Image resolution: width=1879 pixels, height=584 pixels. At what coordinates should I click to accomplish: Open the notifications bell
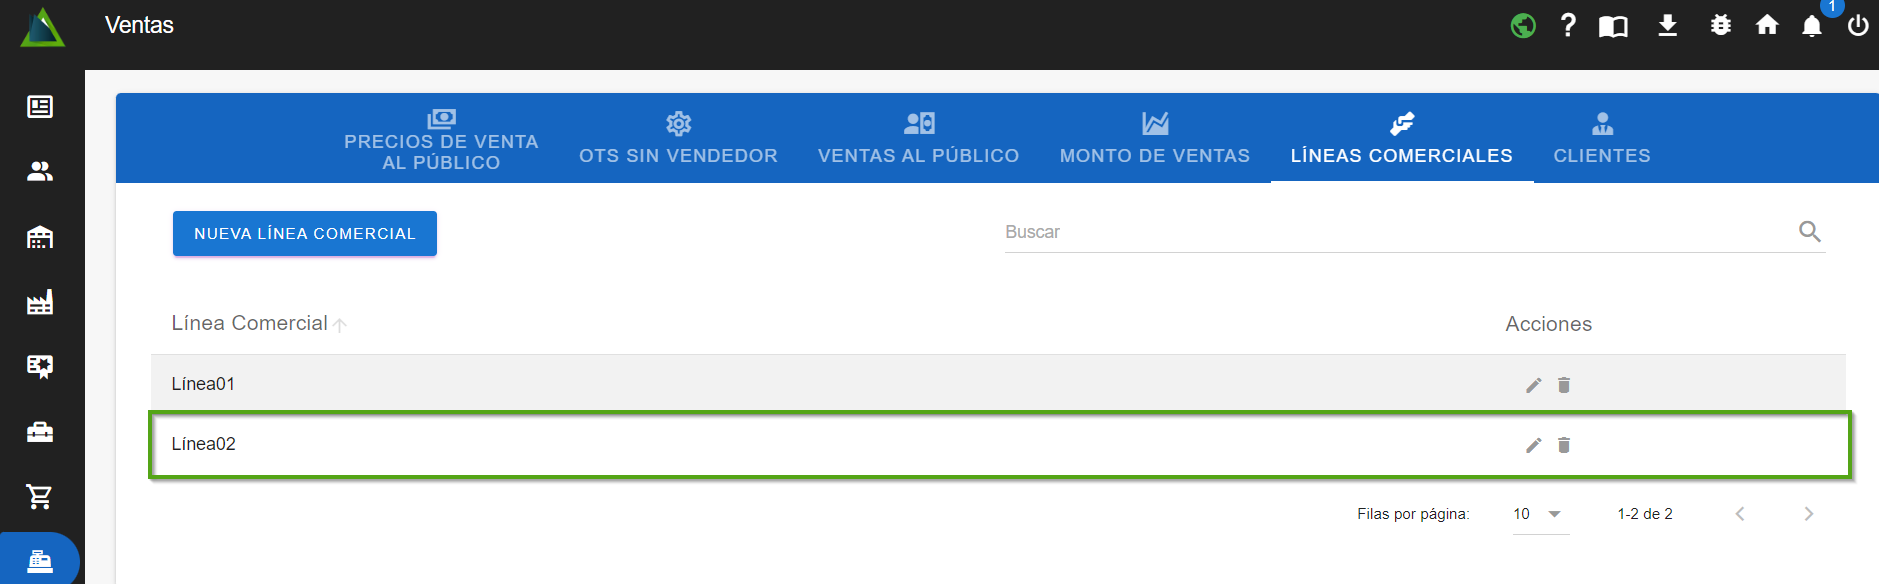coord(1811,26)
